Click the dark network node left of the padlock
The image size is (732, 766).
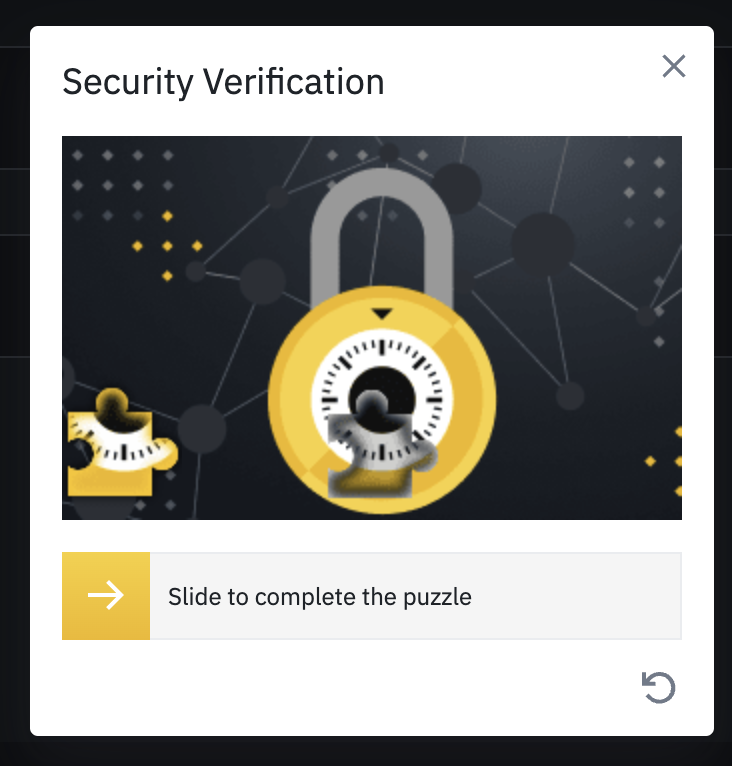(262, 281)
